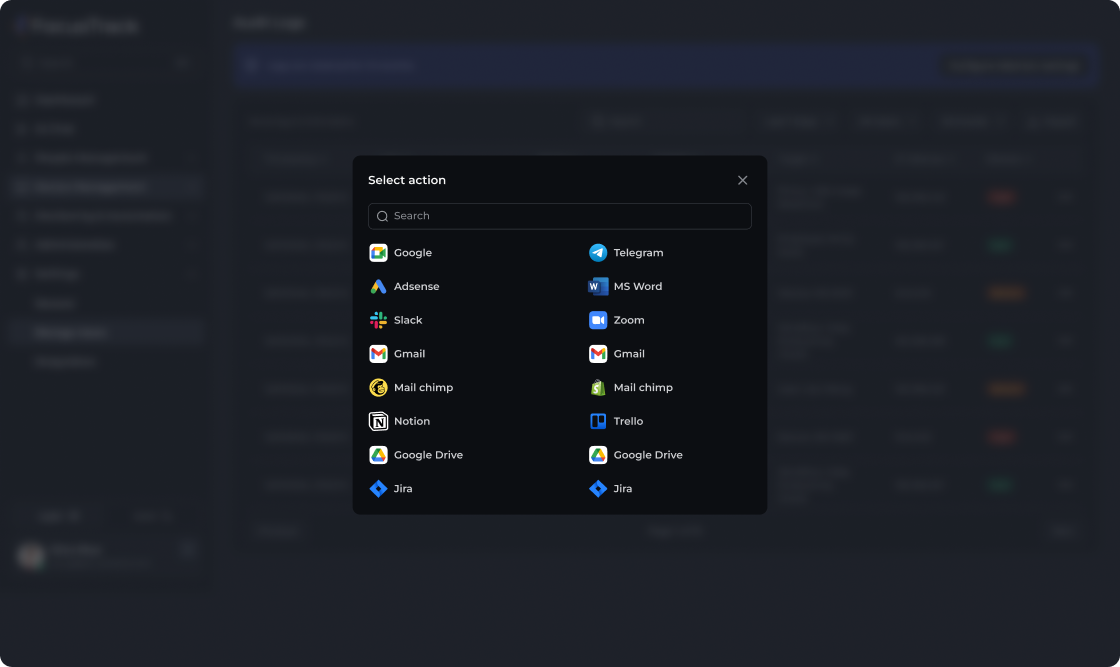
Task: Close the Select action dialog
Action: [x=742, y=180]
